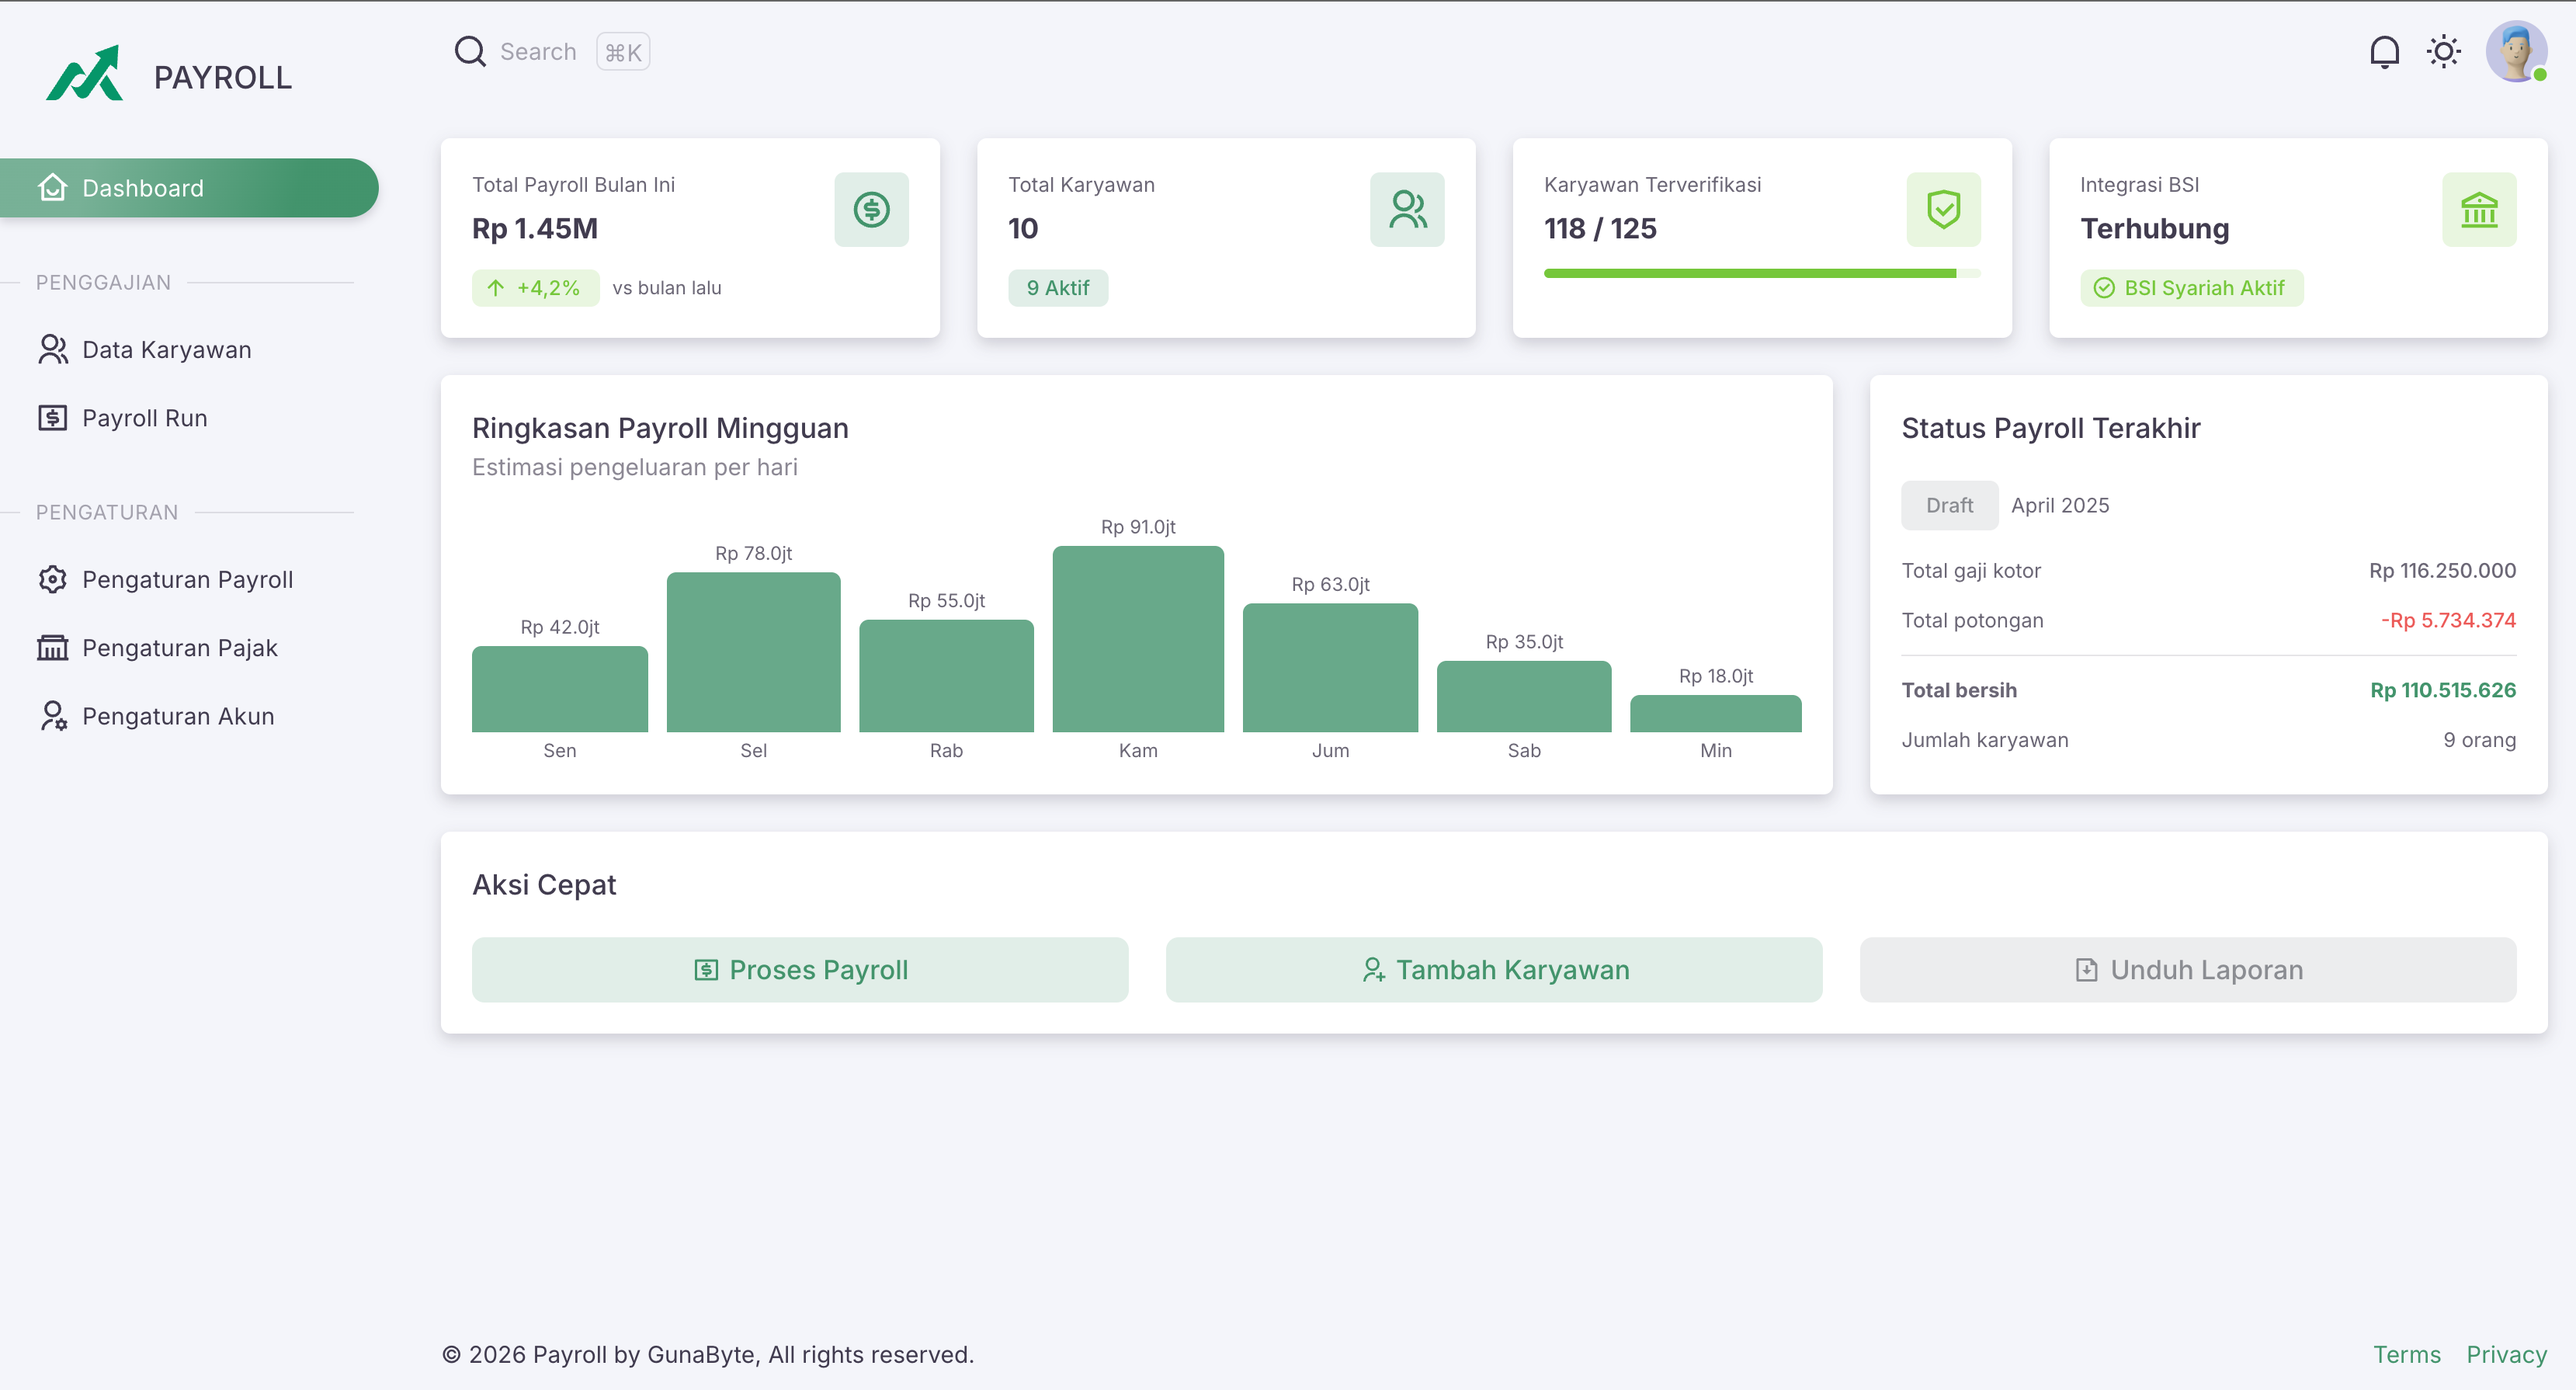Click the April 2025 period label
Screen dimensions: 2576x1390
(x=2060, y=506)
